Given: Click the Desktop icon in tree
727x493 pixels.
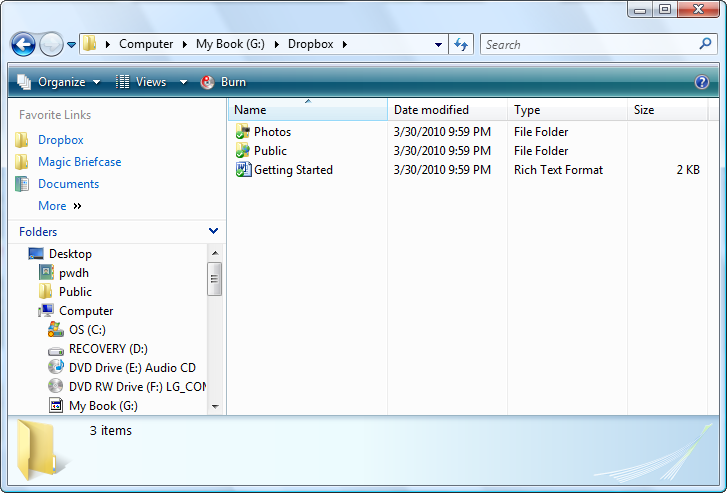Looking at the screenshot, I should pyautogui.click(x=36, y=254).
